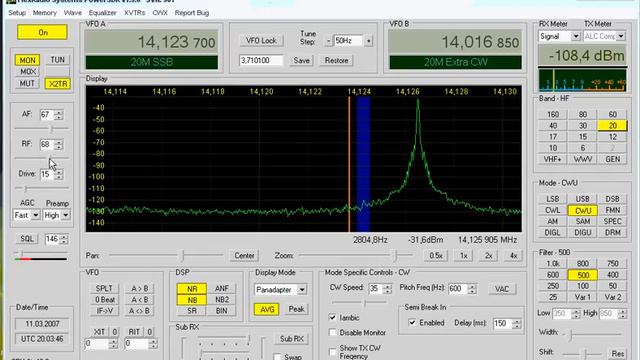The image size is (640, 360).
Task: Click the Sub RX button
Action: (x=292, y=339)
